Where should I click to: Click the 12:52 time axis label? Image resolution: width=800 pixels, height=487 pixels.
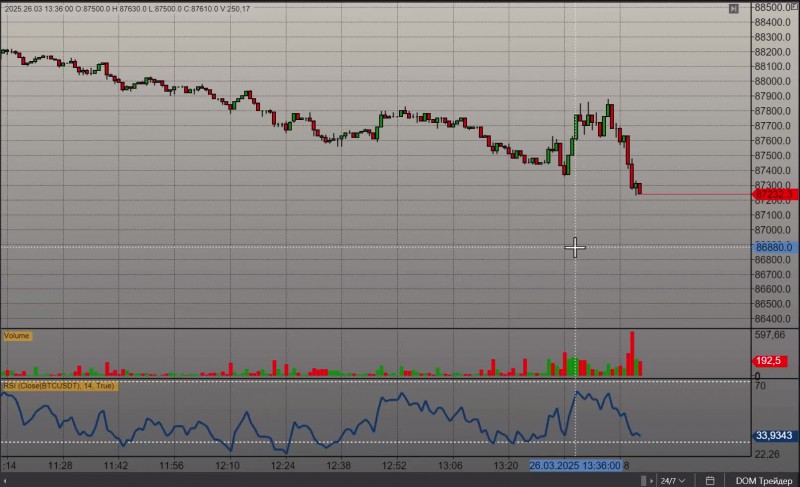point(394,466)
